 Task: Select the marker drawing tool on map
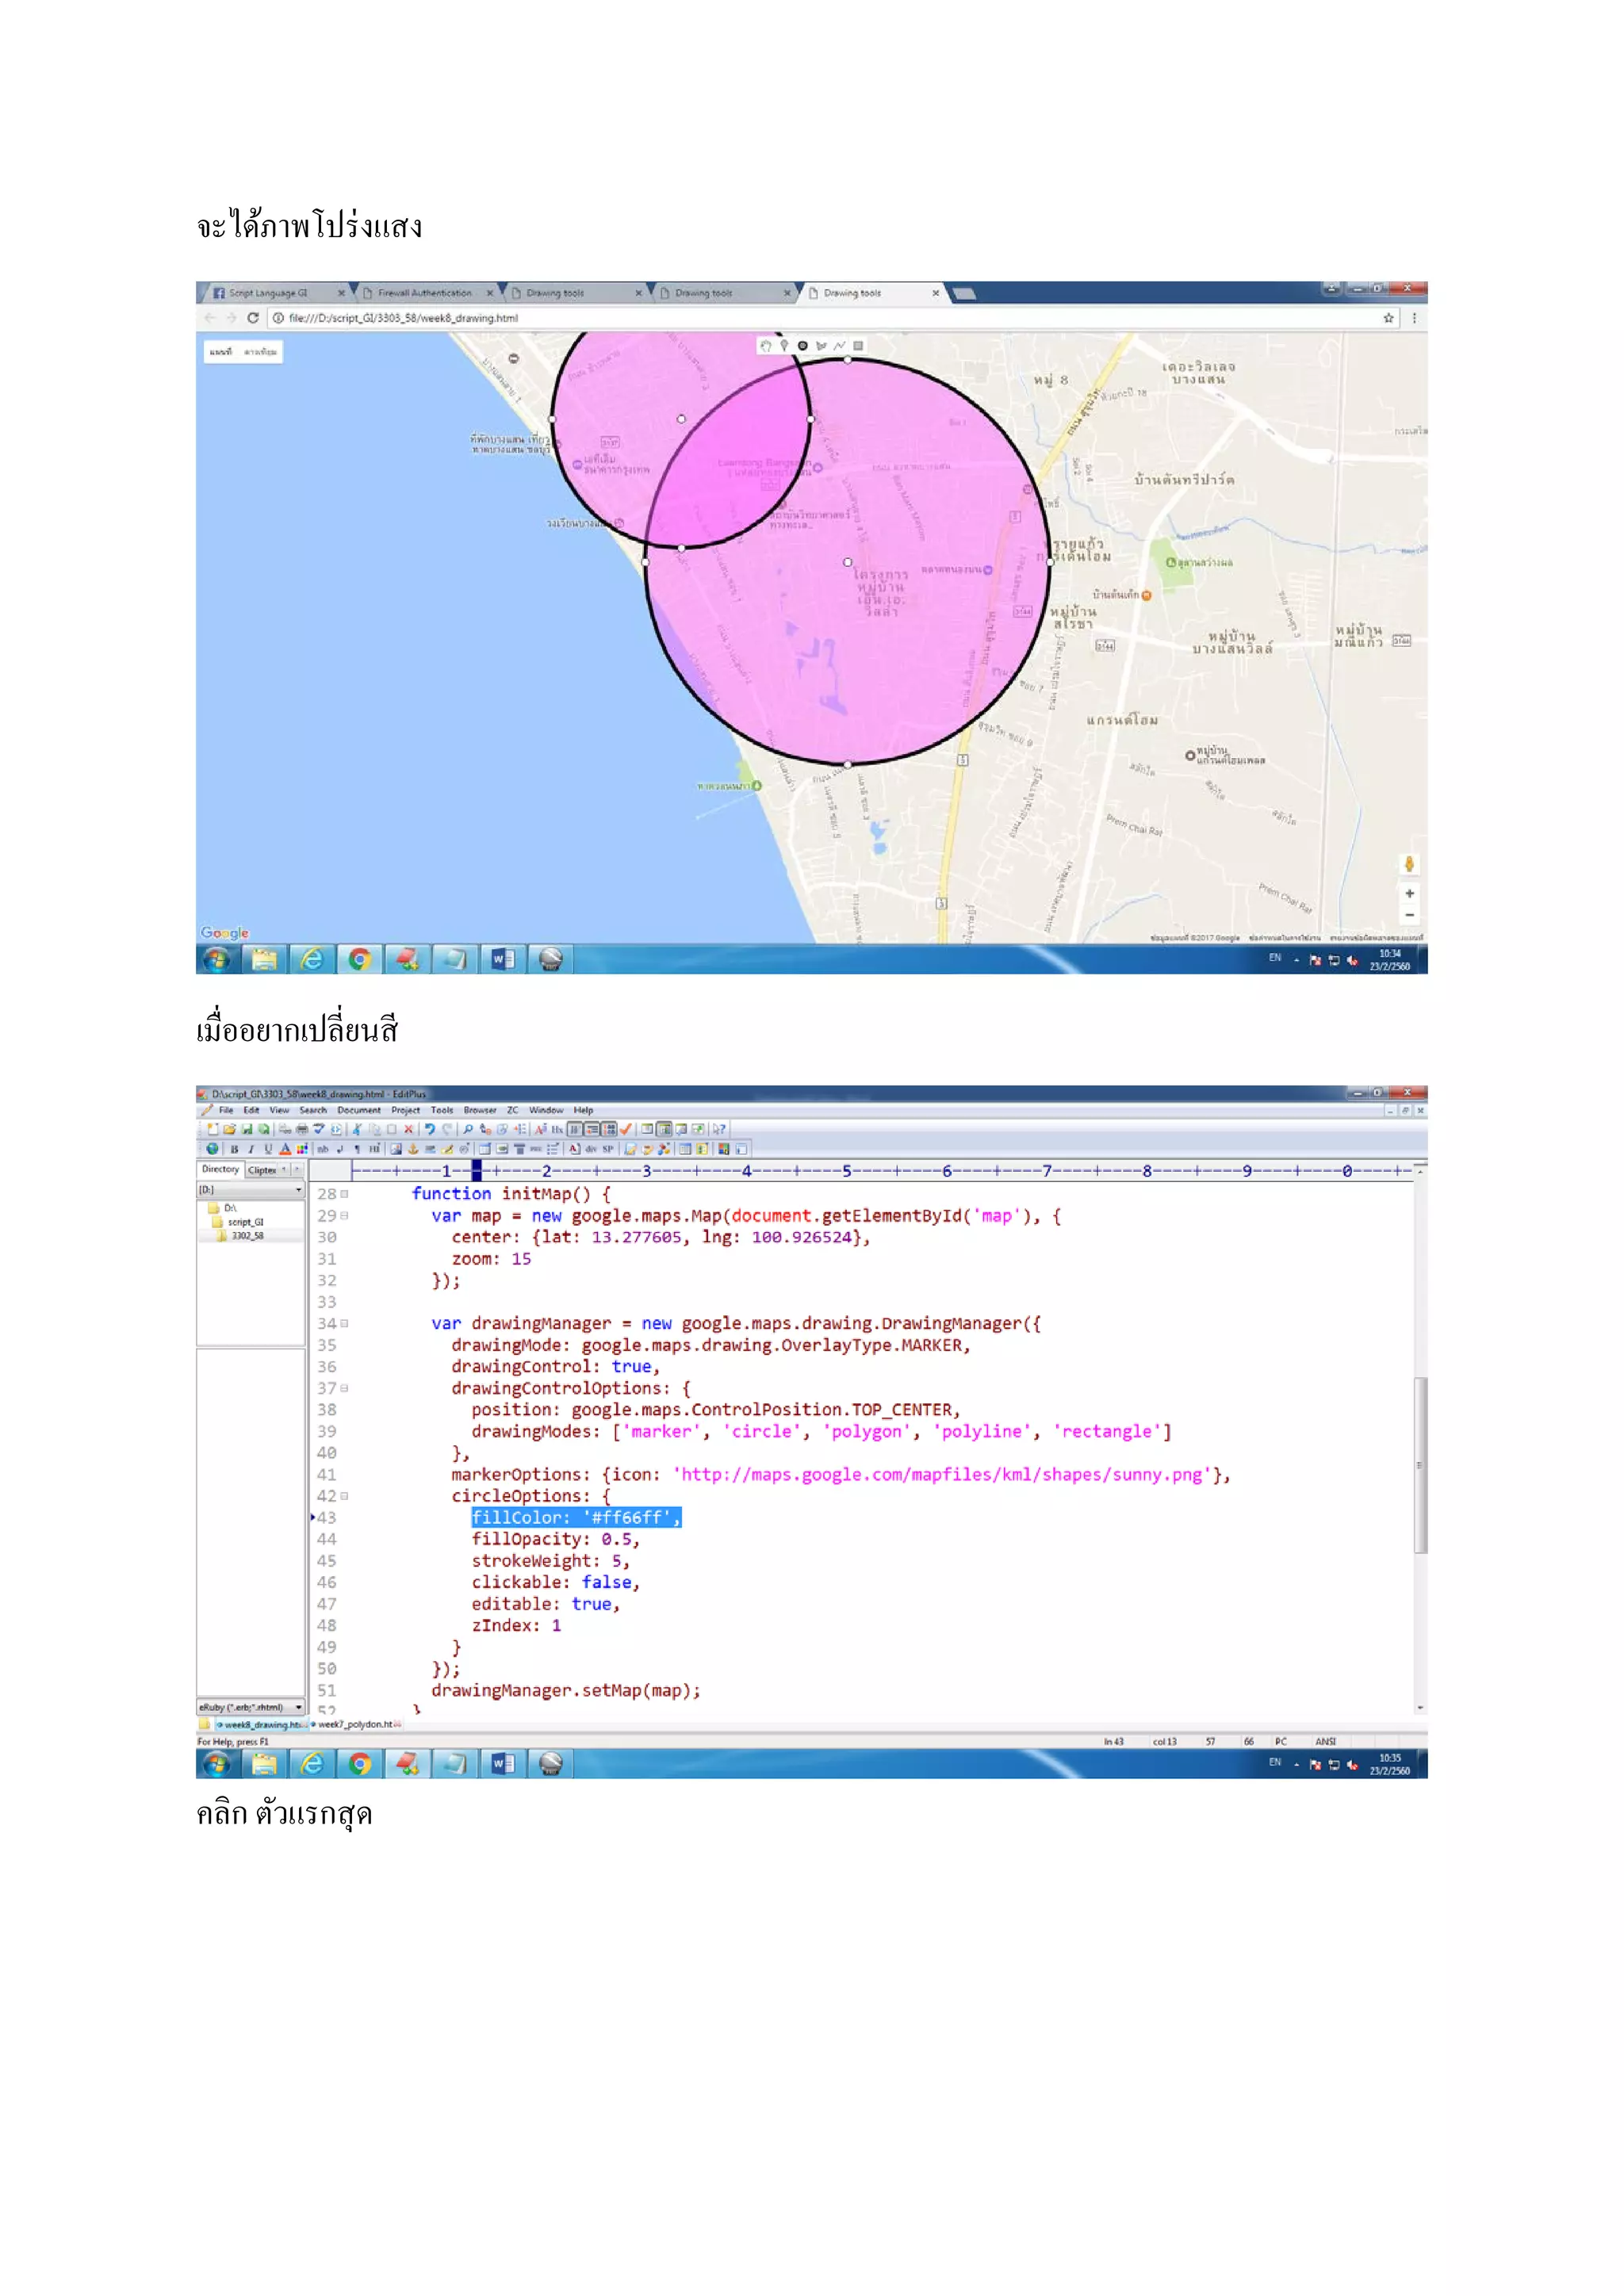[784, 346]
